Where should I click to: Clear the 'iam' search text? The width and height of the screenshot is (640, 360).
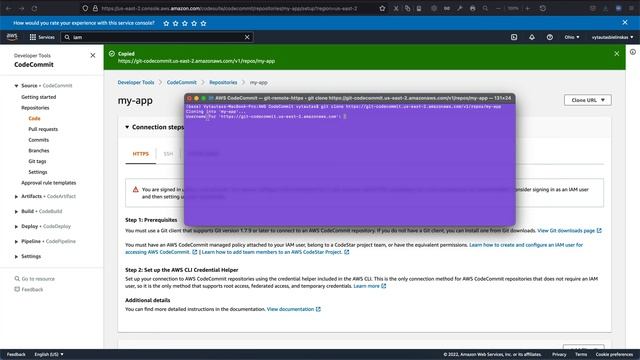click(x=247, y=37)
